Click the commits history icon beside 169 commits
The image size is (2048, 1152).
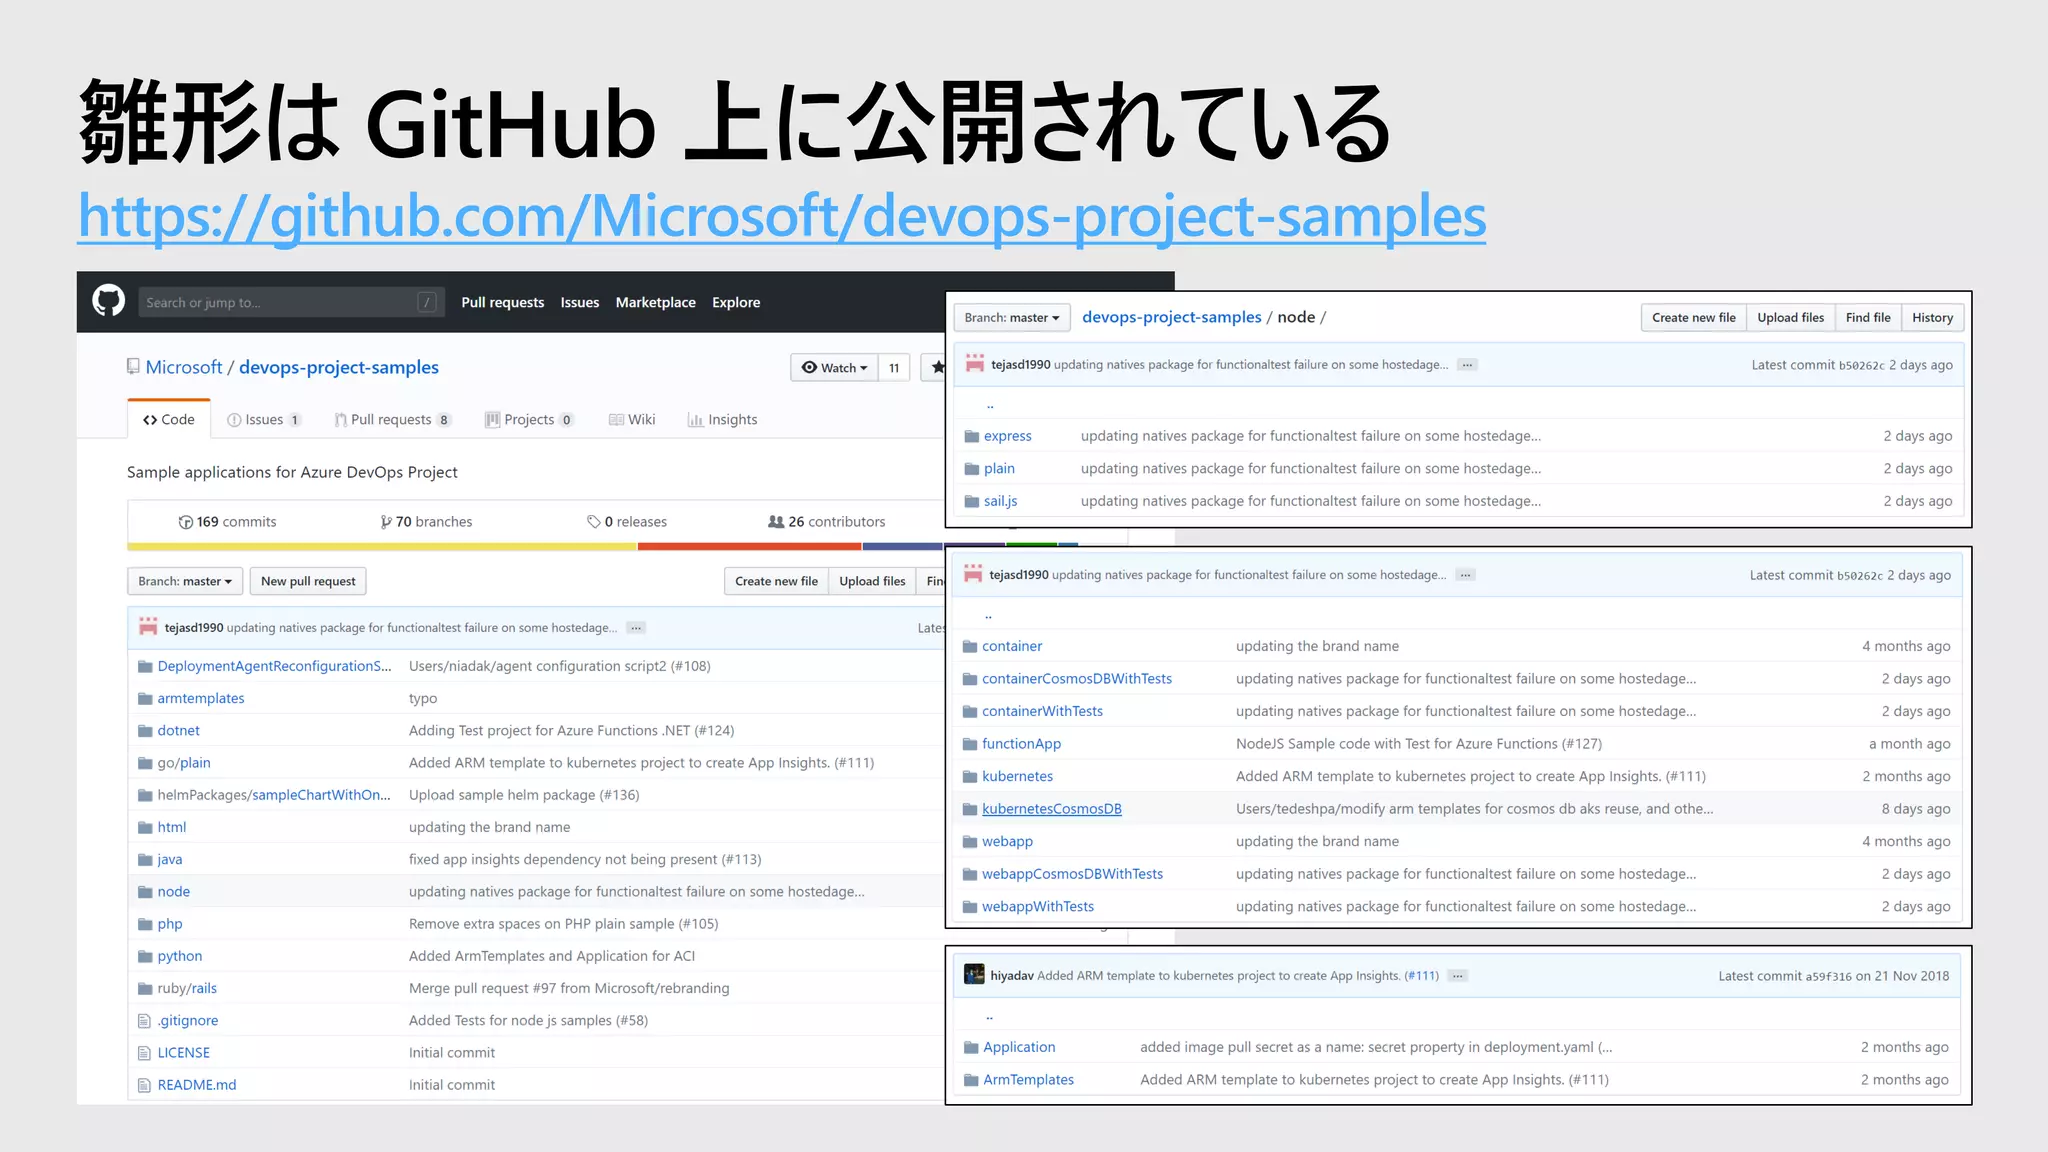point(185,522)
